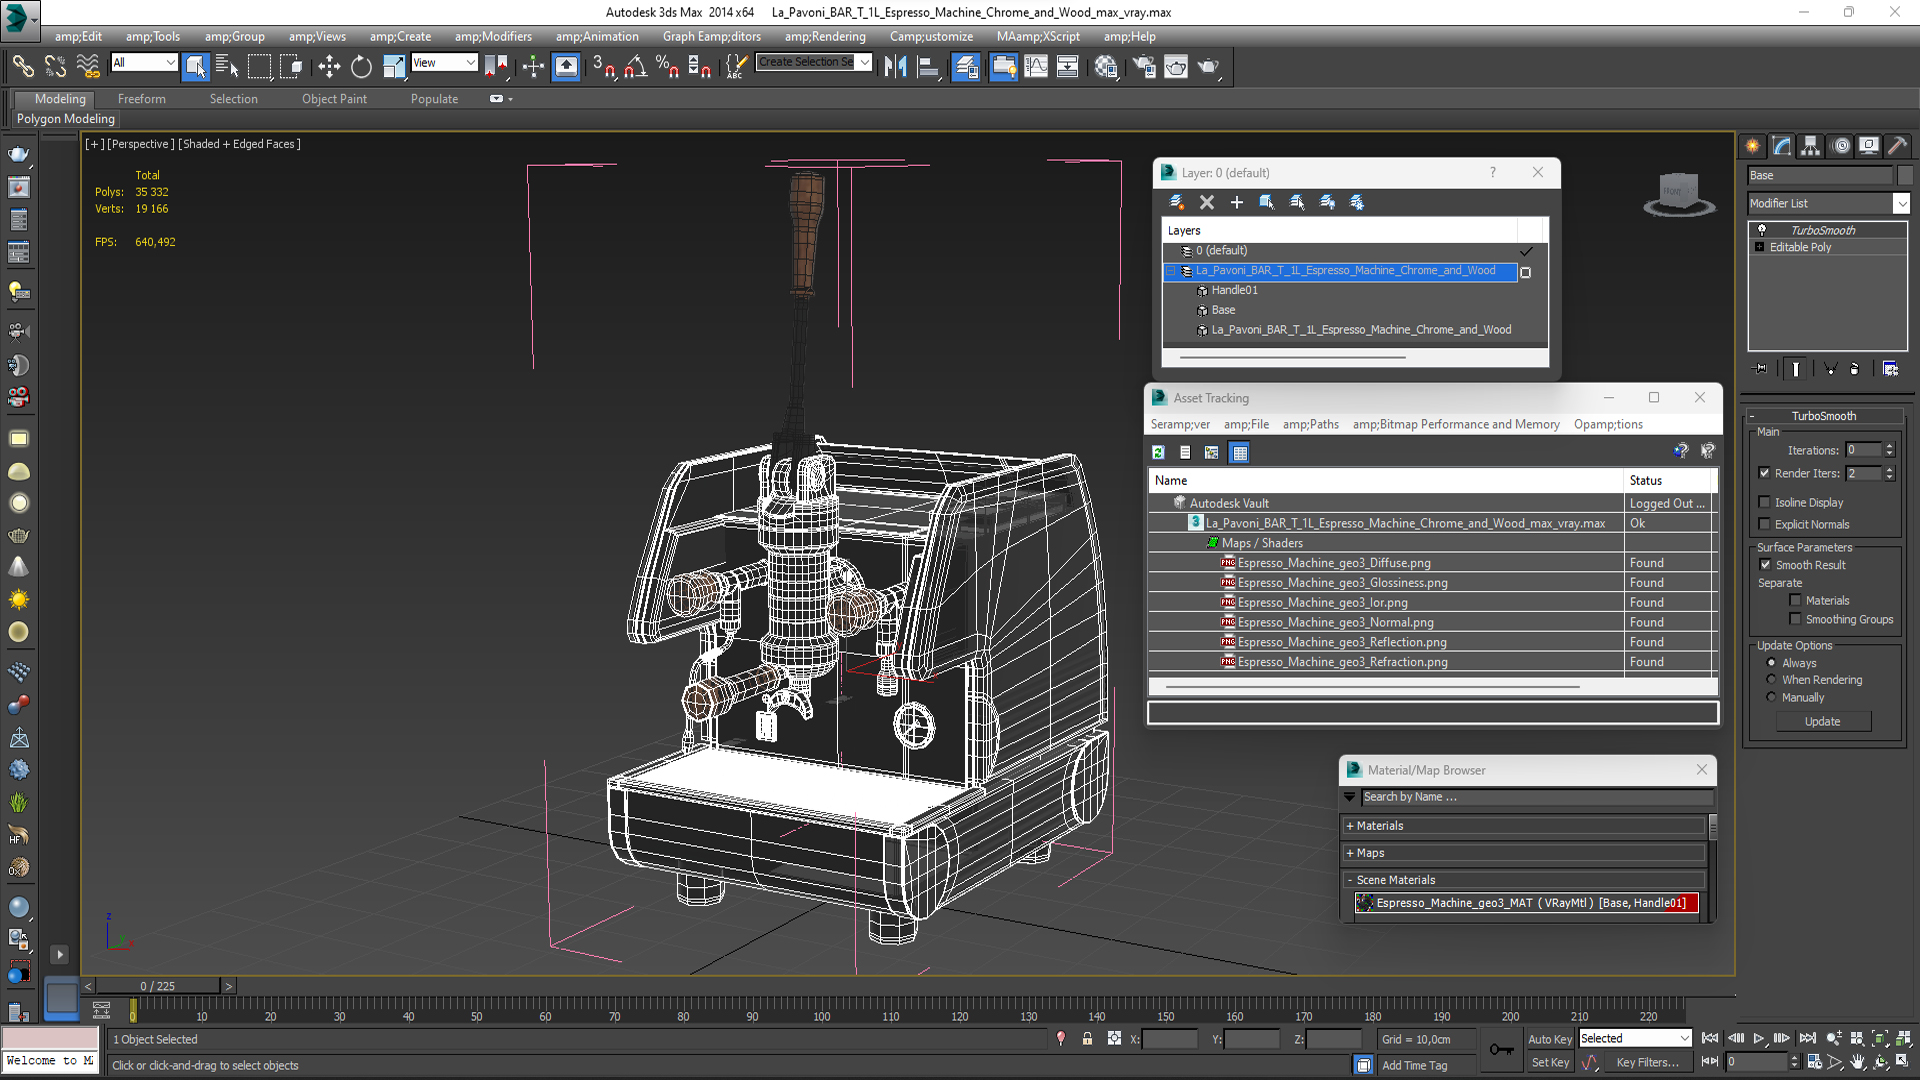Click the Asset Tracking horizontal scrollbar
This screenshot has height=1080, width=1920.
(1373, 687)
